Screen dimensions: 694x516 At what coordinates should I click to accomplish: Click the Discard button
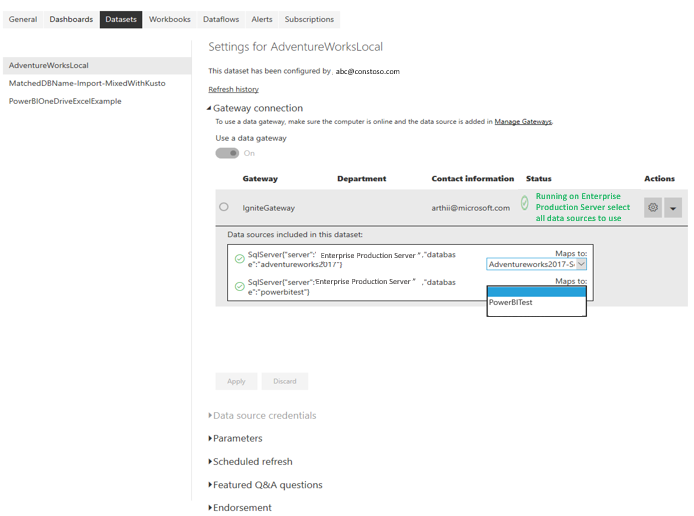(x=285, y=381)
